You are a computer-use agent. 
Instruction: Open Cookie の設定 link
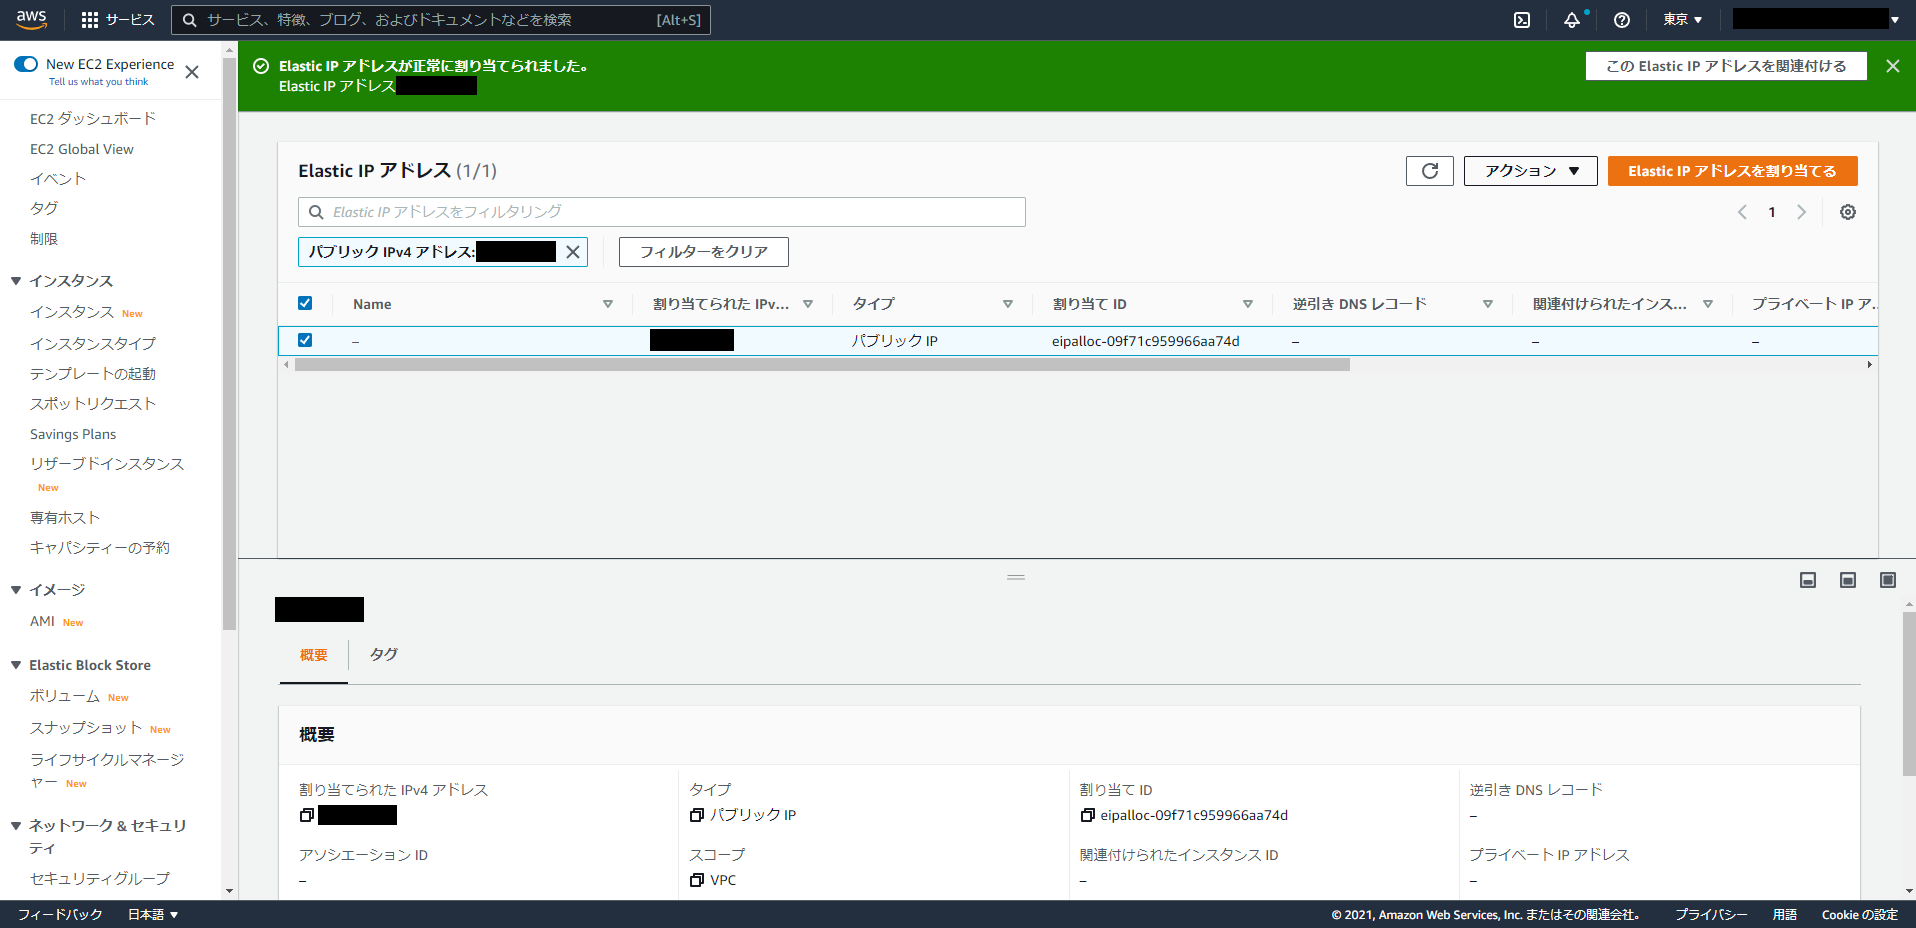coord(1859,914)
